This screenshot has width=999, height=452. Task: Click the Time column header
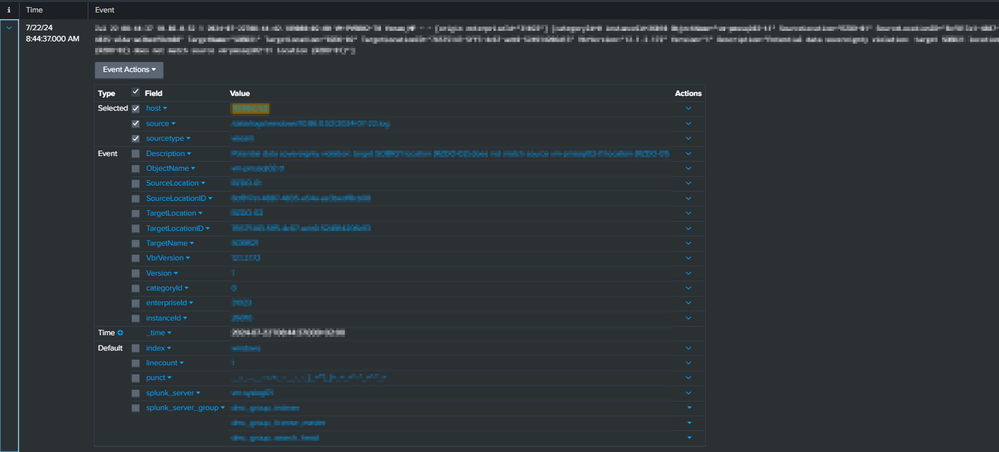pos(35,10)
